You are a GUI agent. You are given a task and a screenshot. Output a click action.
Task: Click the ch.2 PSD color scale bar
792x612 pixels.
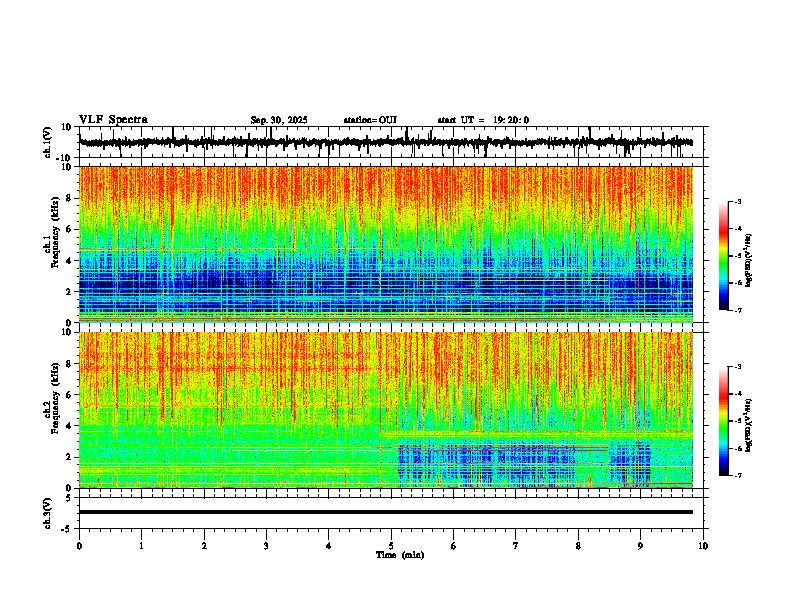coord(723,421)
